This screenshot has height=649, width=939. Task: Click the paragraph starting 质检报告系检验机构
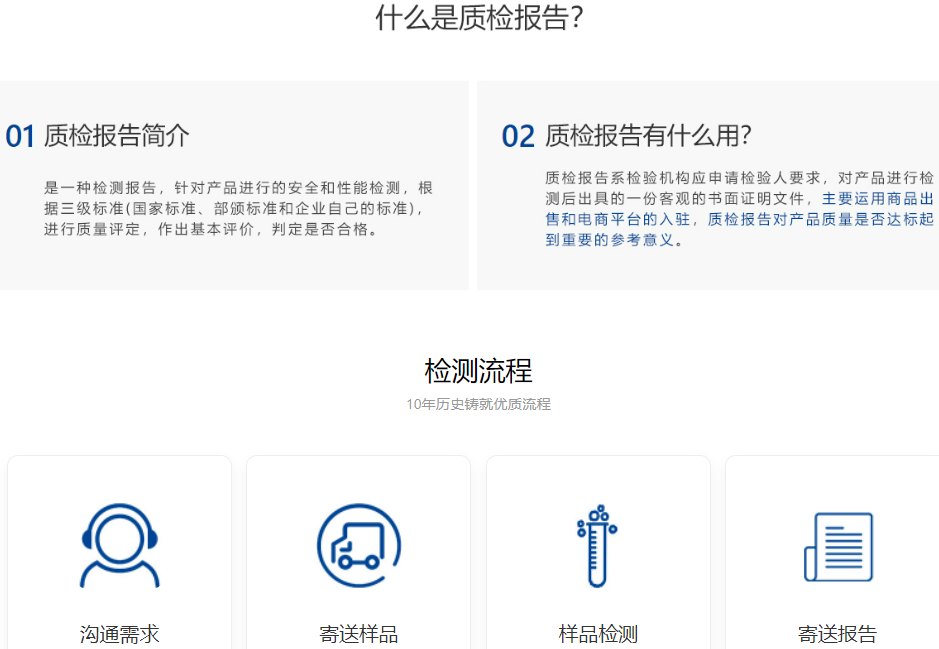739,209
